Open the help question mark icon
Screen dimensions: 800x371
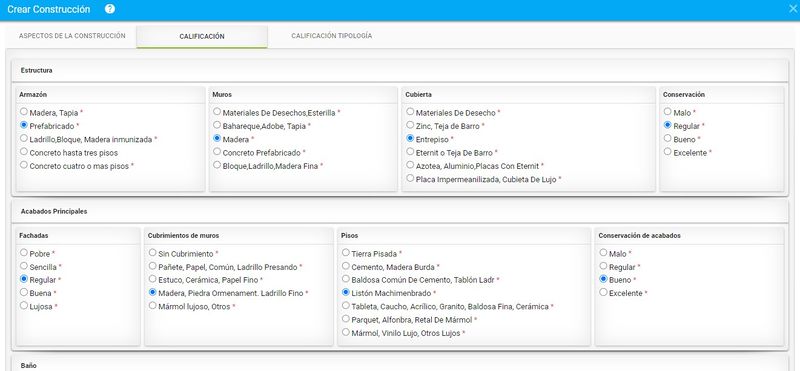110,9
